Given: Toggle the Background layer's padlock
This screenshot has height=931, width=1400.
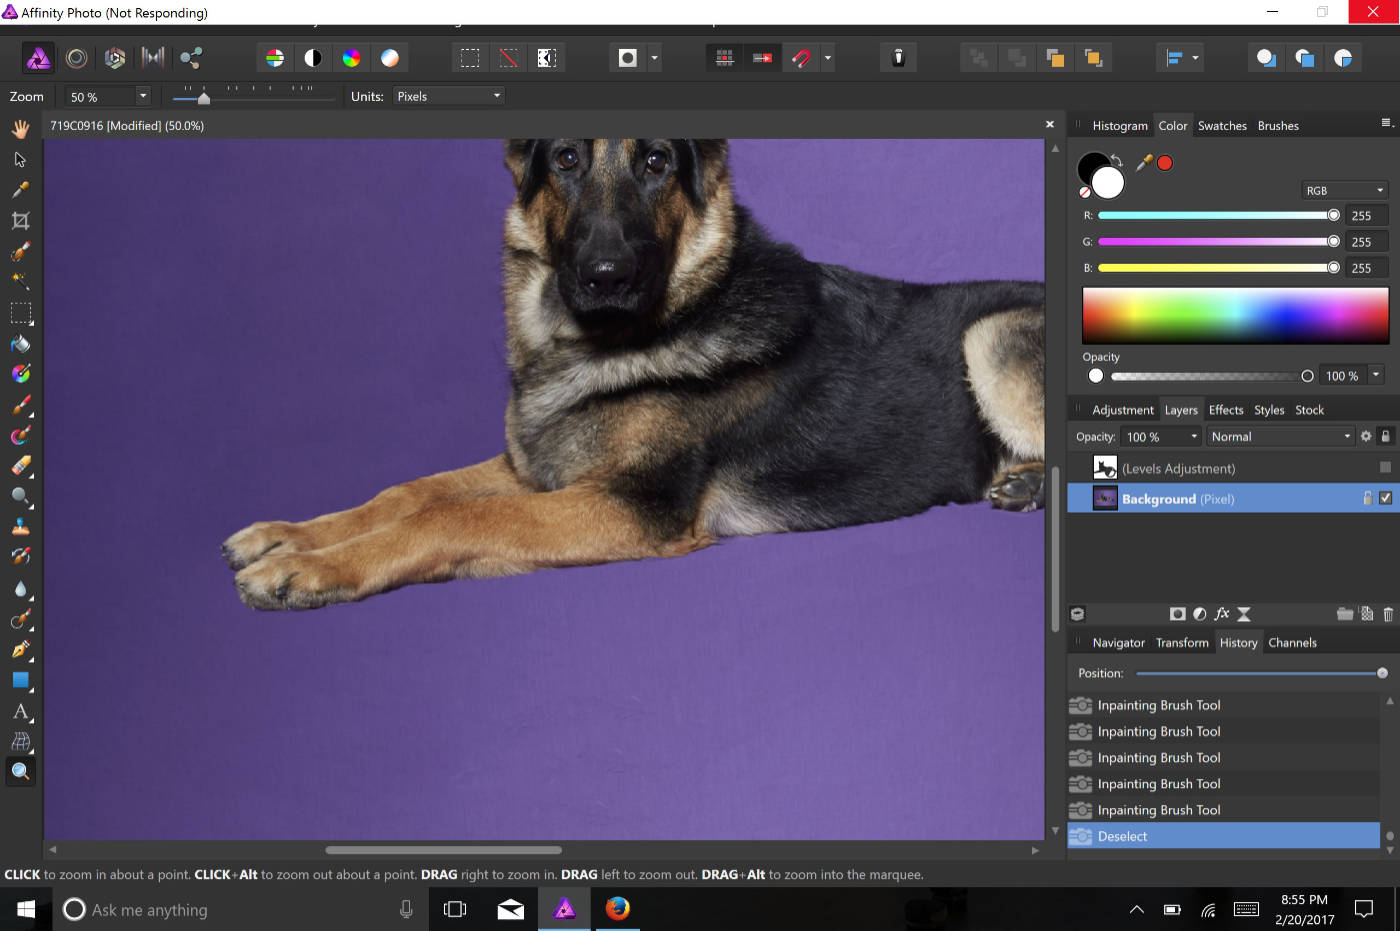Looking at the screenshot, I should tap(1367, 498).
